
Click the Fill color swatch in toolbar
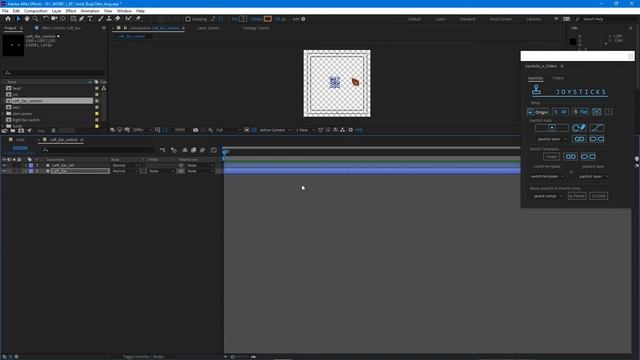pos(243,19)
